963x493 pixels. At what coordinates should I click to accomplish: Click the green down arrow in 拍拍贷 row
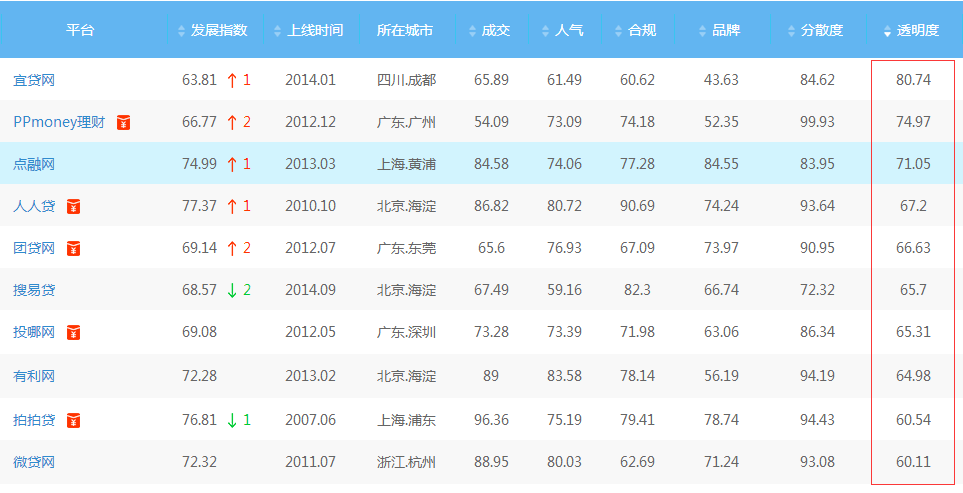click(232, 421)
